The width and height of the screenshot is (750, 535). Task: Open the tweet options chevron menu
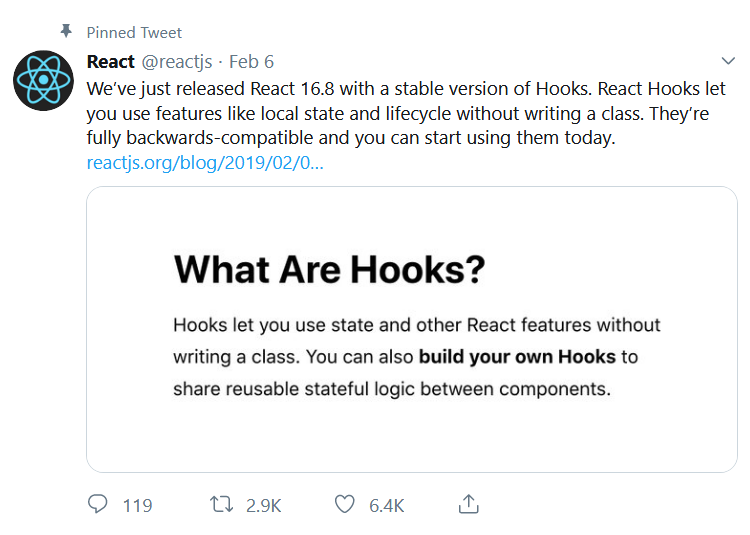pyautogui.click(x=728, y=61)
